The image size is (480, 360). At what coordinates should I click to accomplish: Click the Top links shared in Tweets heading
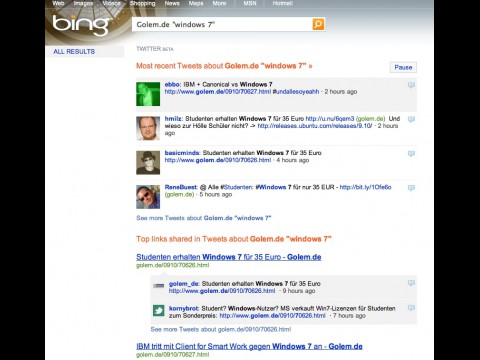(x=234, y=239)
